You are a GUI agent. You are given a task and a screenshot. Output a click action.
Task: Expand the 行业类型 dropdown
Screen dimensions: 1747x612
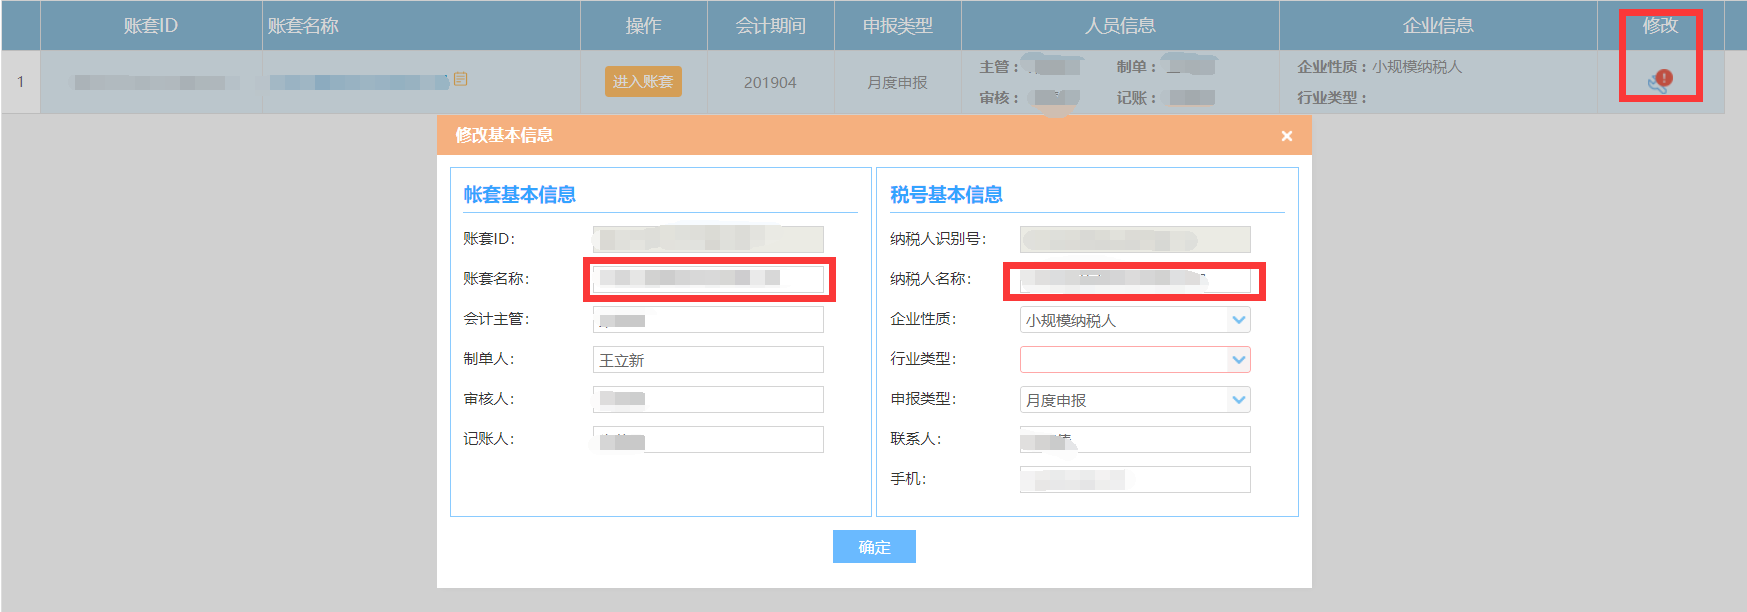coord(1238,360)
